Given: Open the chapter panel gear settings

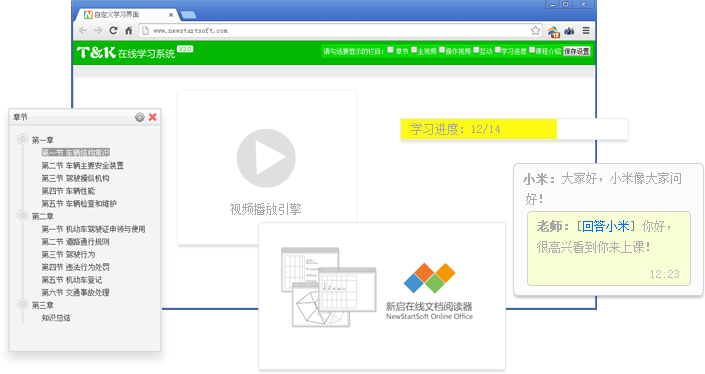Looking at the screenshot, I should pyautogui.click(x=140, y=117).
